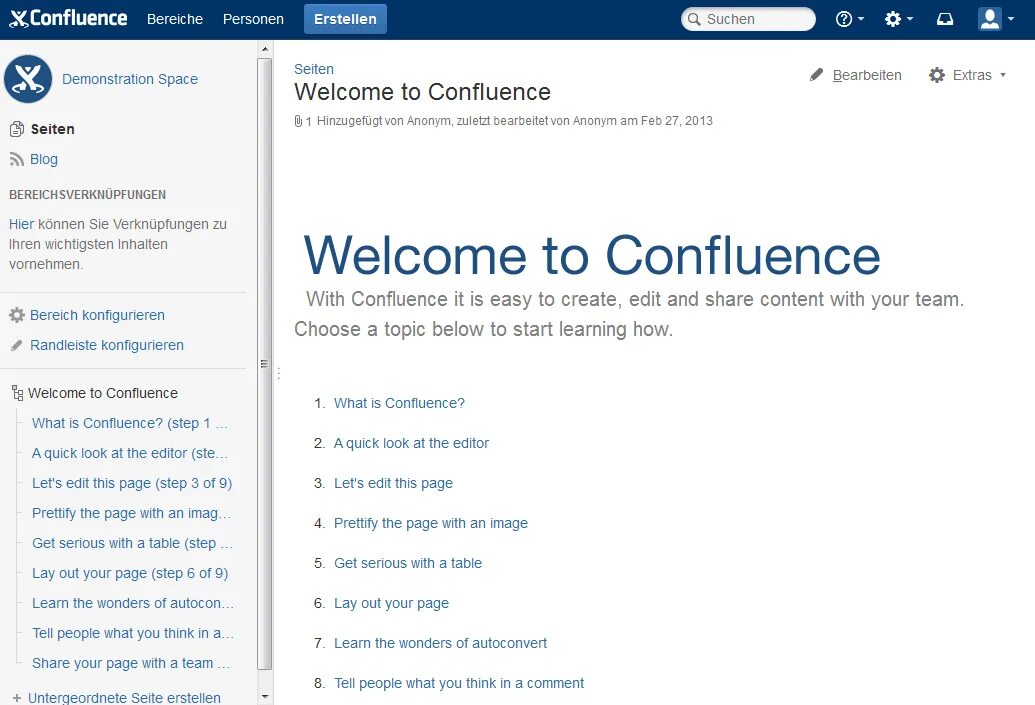Click the Demonstration Space logo avatar

coord(28,79)
